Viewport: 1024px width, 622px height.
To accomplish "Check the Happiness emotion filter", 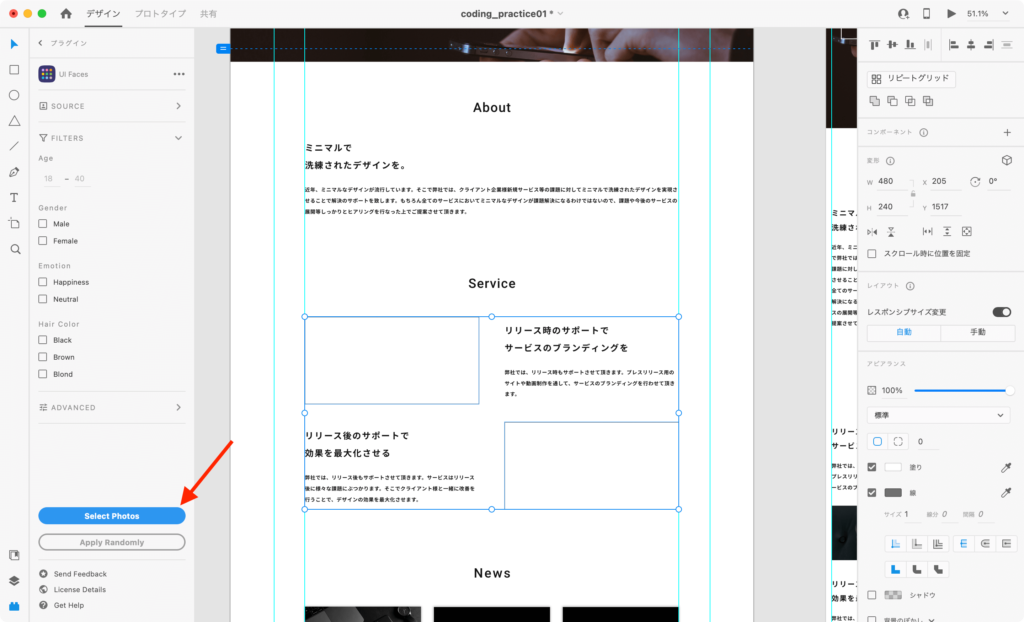I will coord(42,282).
